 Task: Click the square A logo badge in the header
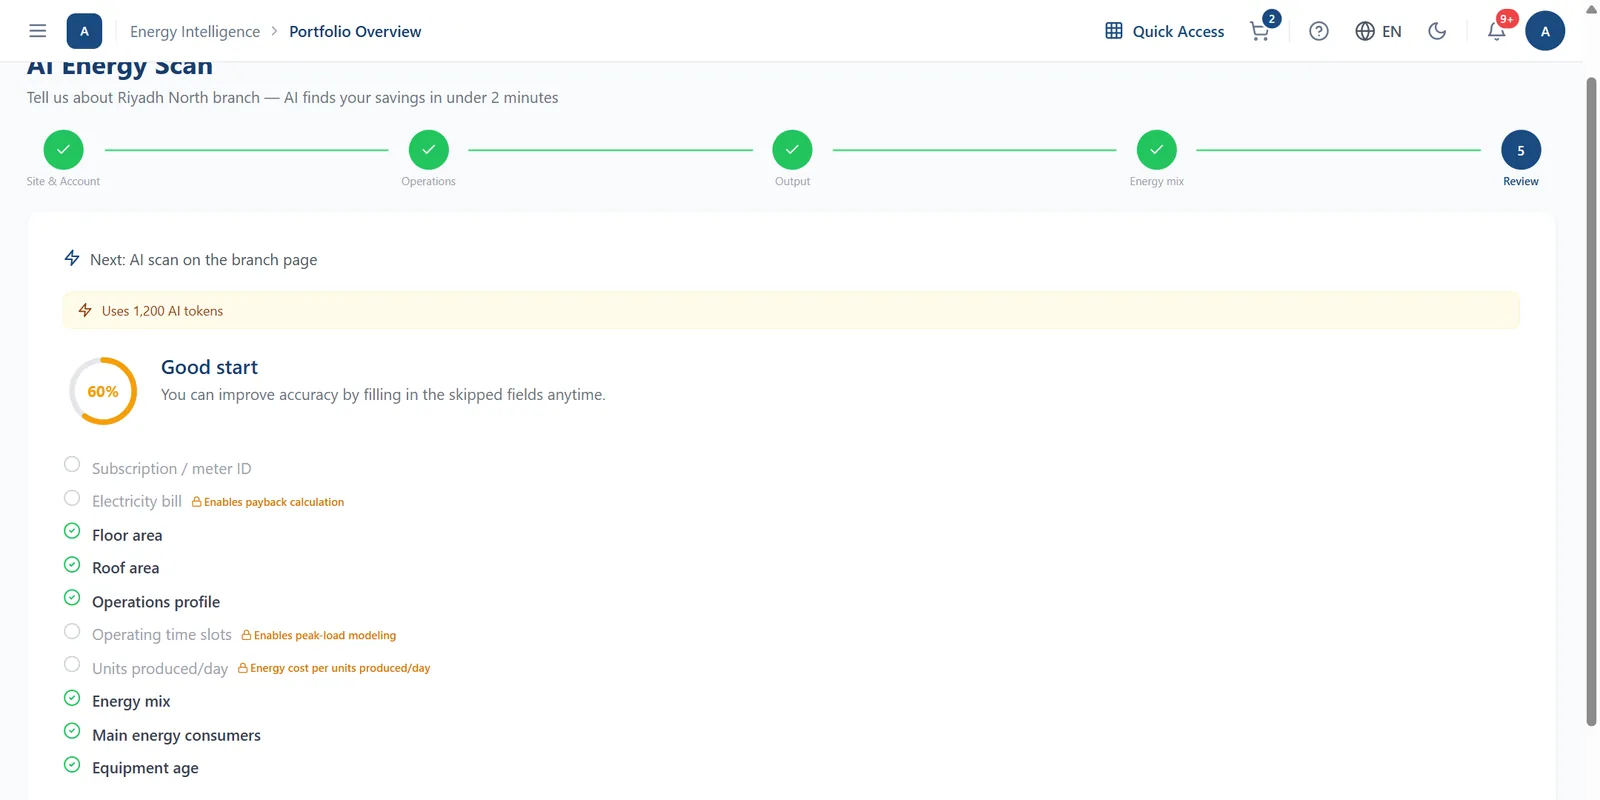coord(84,31)
